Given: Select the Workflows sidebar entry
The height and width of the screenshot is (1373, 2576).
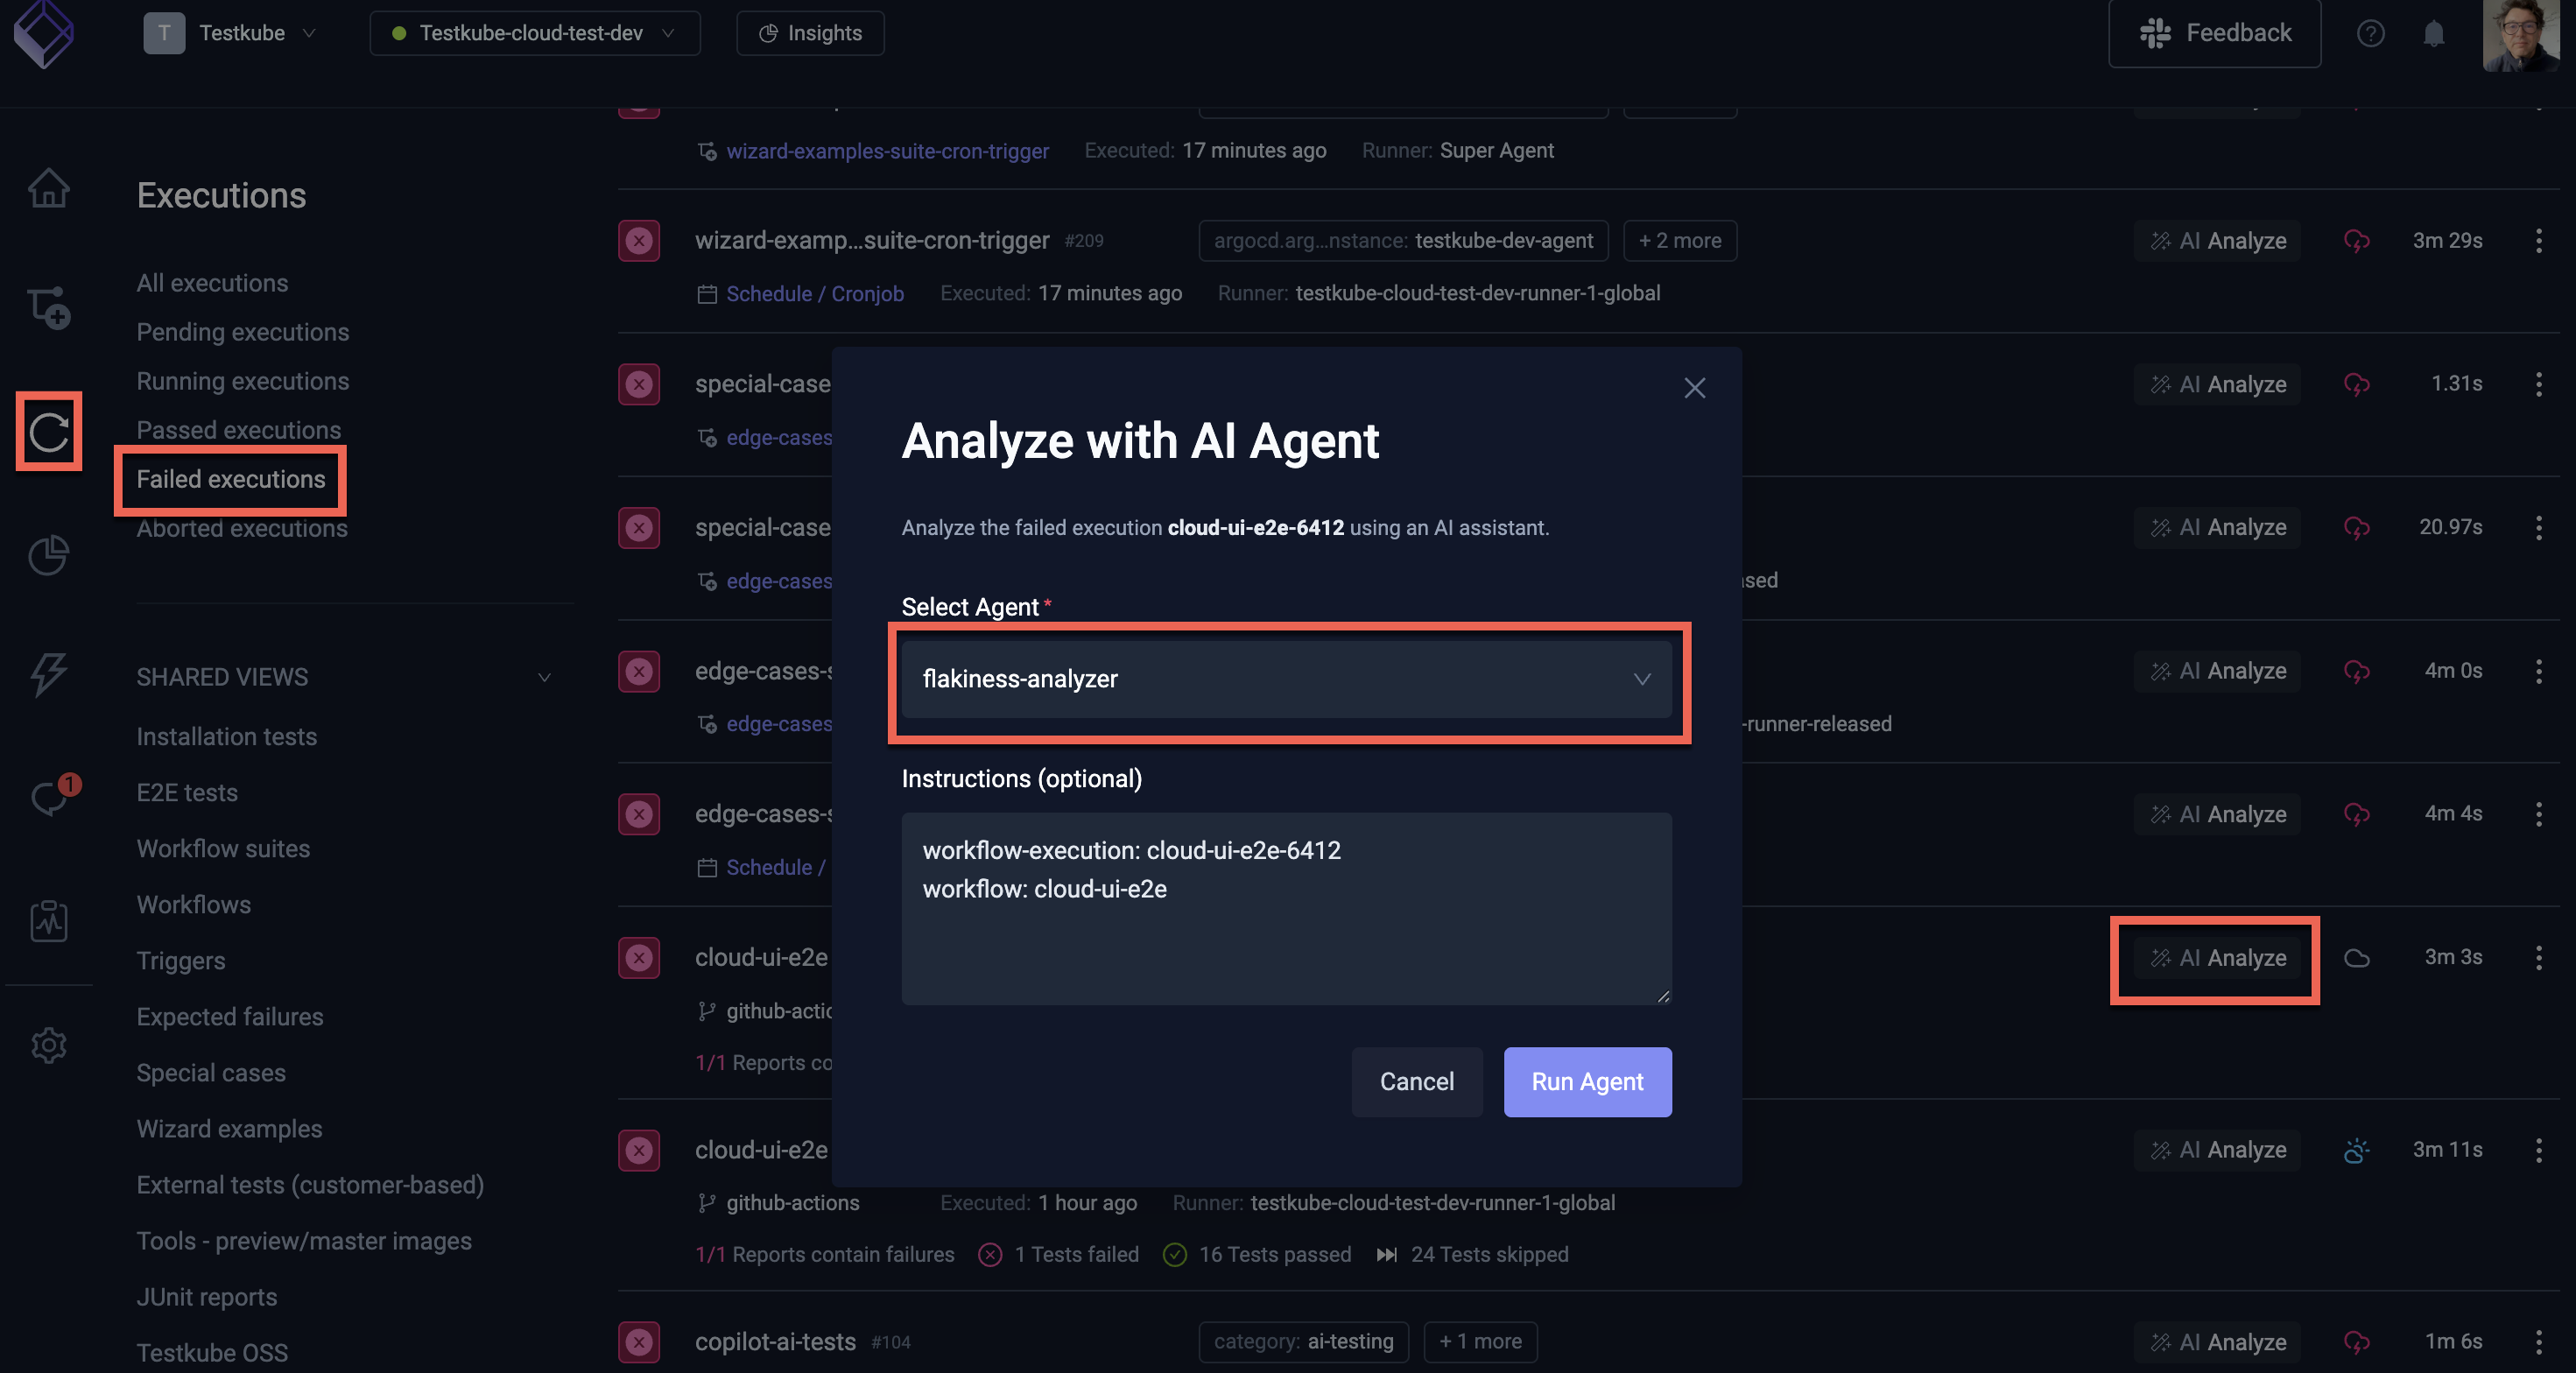Looking at the screenshot, I should click(x=193, y=904).
